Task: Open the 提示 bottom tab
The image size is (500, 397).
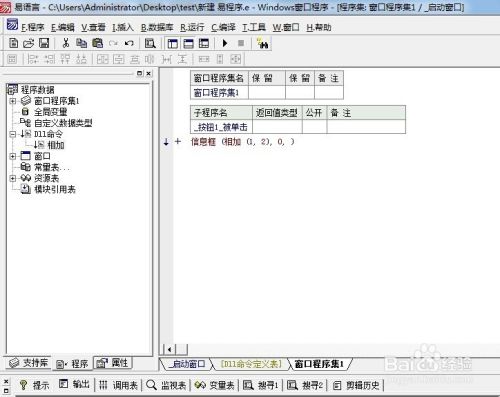Action: coord(34,385)
